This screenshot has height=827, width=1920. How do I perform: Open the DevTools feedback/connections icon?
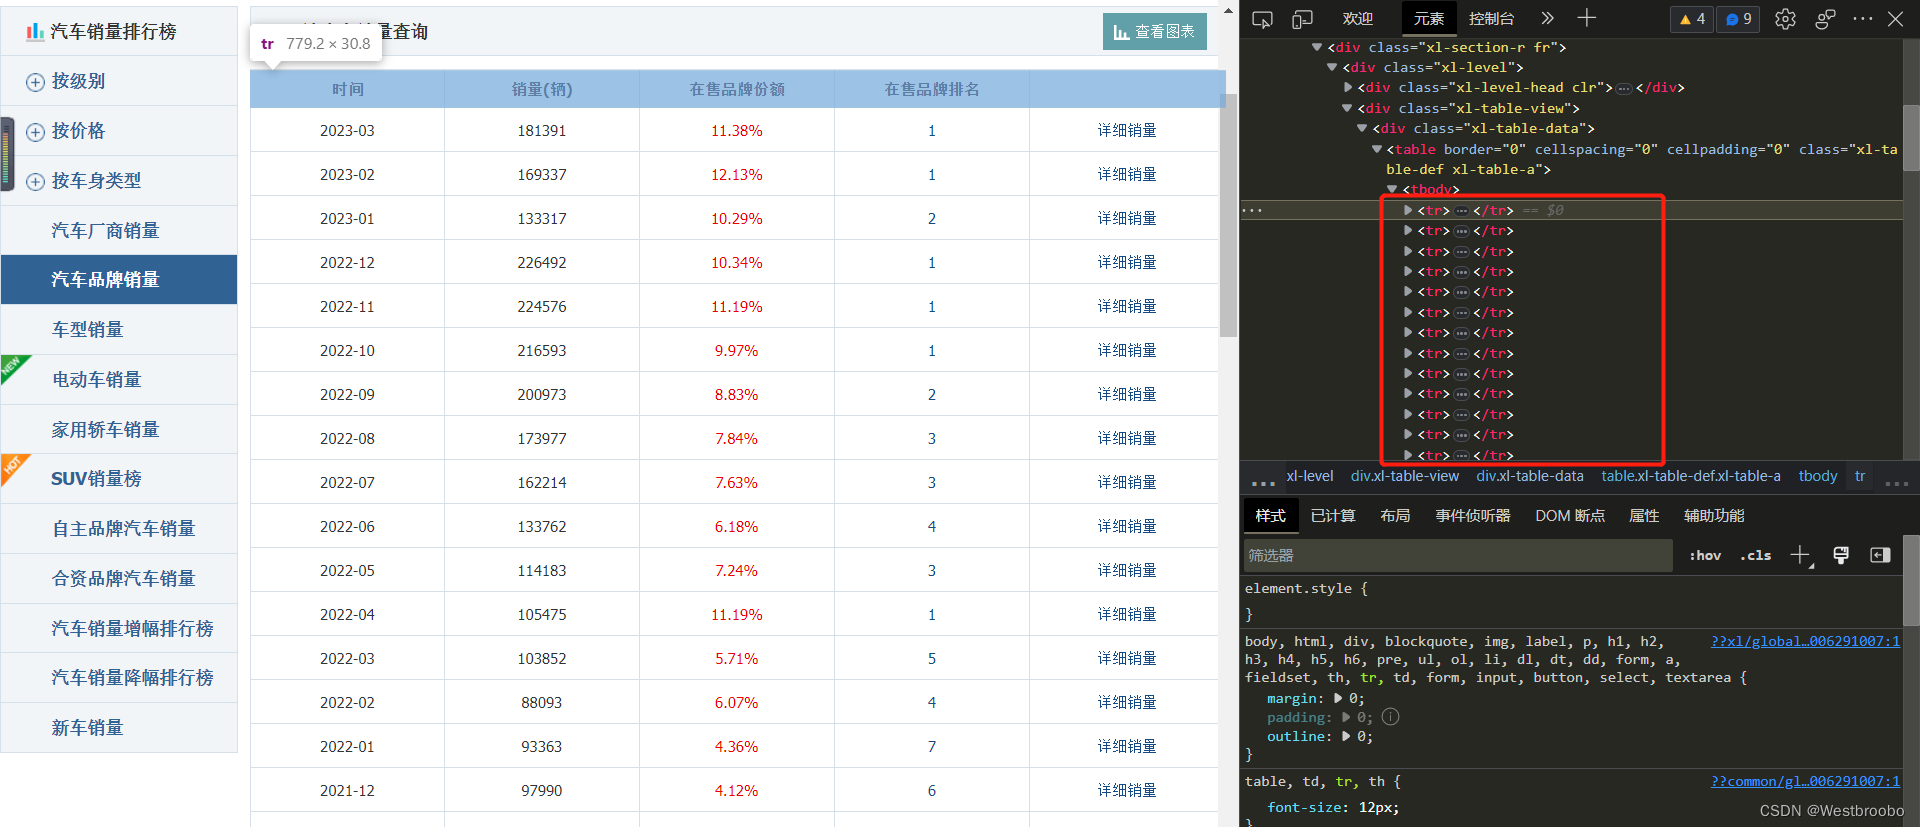[1825, 19]
